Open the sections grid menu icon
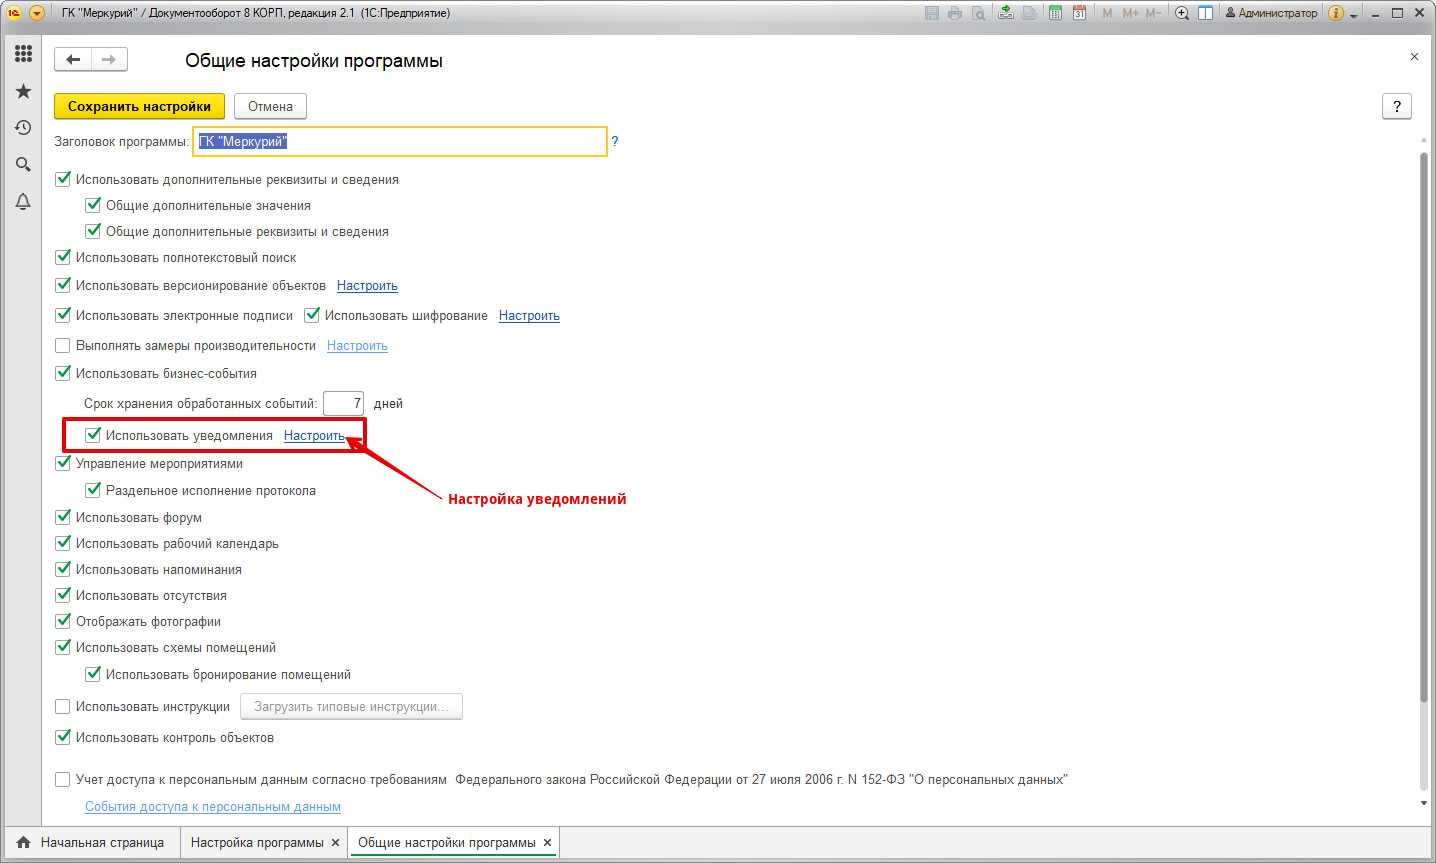This screenshot has width=1436, height=863. tap(23, 54)
